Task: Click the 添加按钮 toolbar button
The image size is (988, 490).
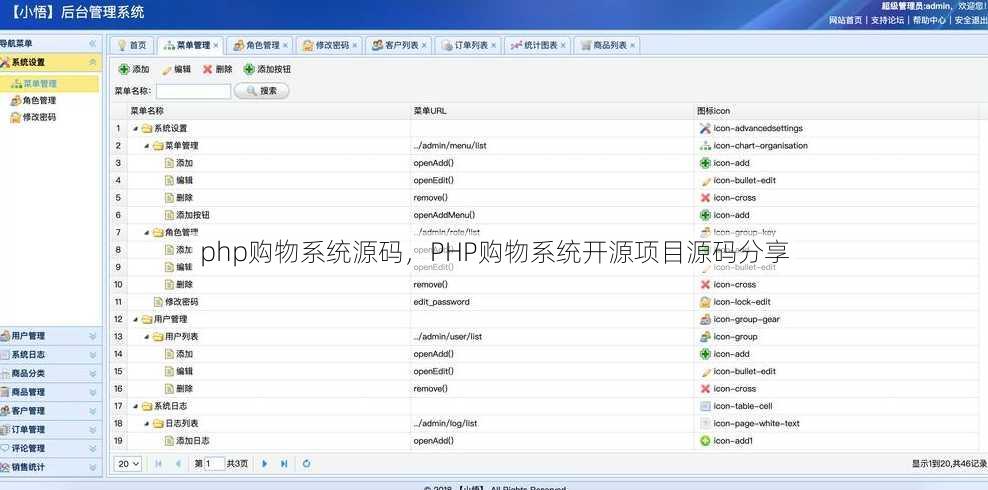Action: (x=268, y=69)
